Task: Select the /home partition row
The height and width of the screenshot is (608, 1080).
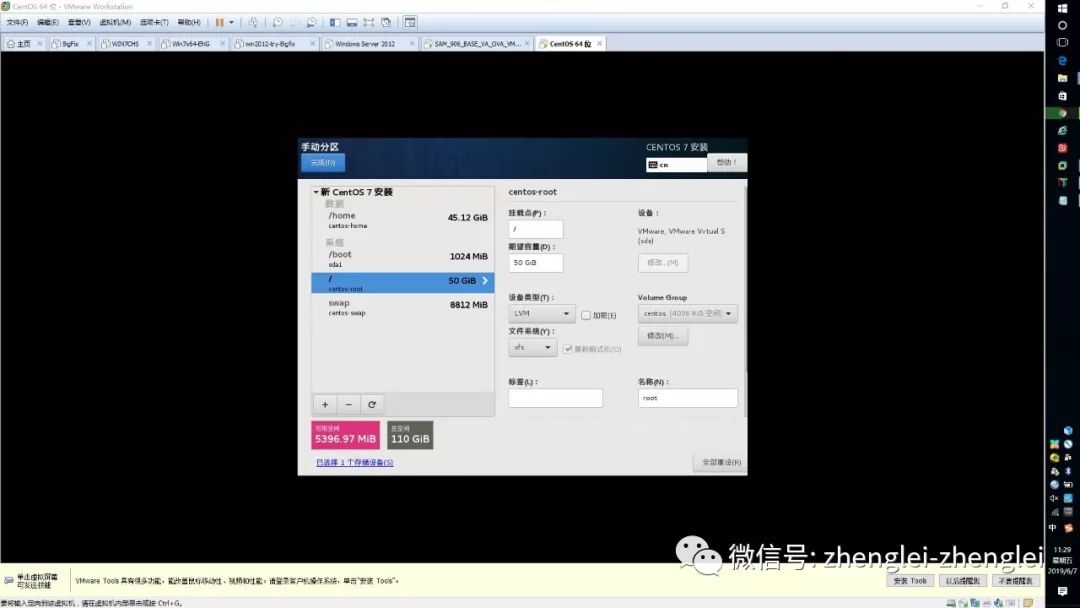Action: (403, 220)
